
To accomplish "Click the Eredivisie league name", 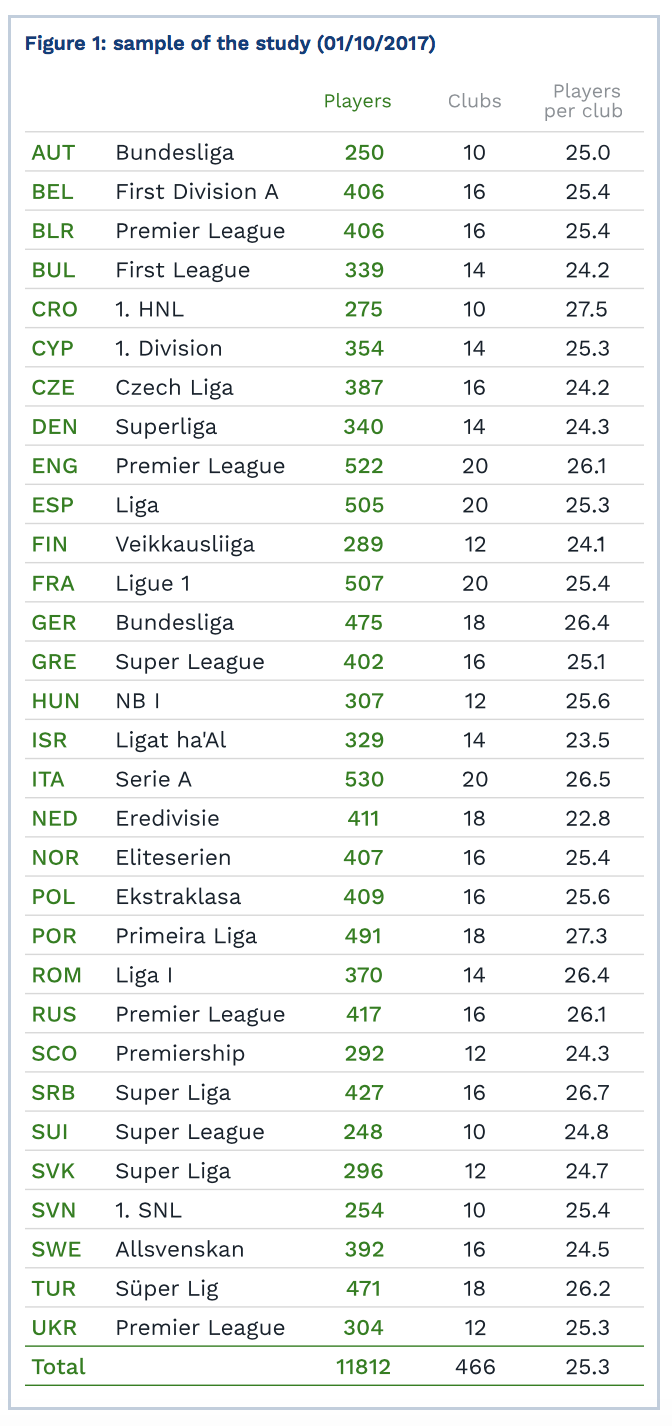I will (x=167, y=818).
